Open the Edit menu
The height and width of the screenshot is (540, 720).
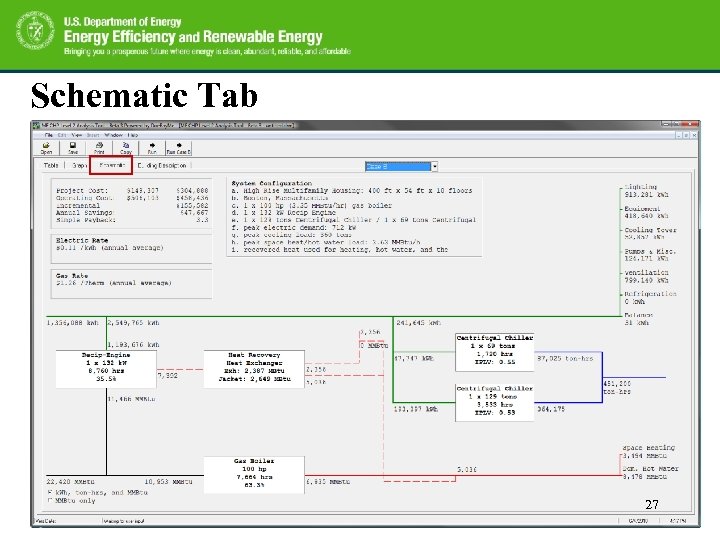pos(62,135)
